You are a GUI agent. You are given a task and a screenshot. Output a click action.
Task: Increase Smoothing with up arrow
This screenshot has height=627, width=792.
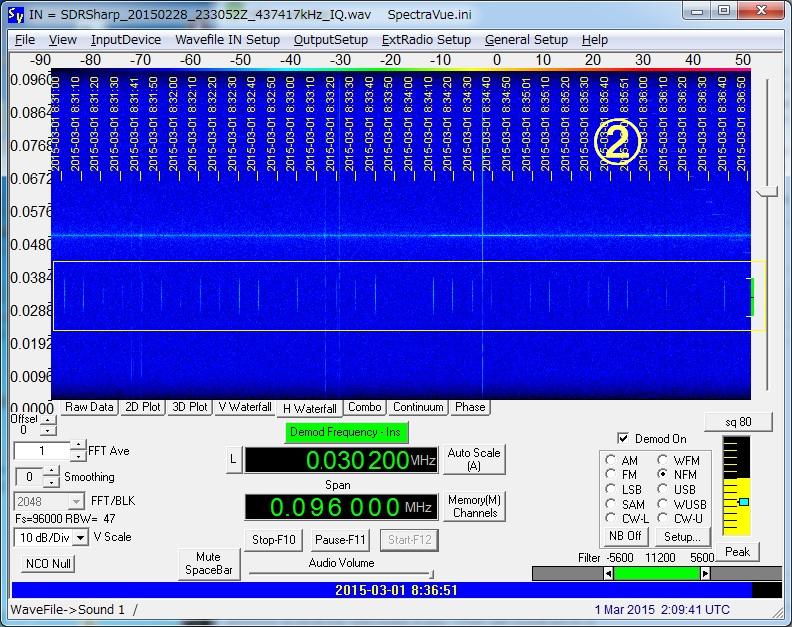[x=52, y=471]
